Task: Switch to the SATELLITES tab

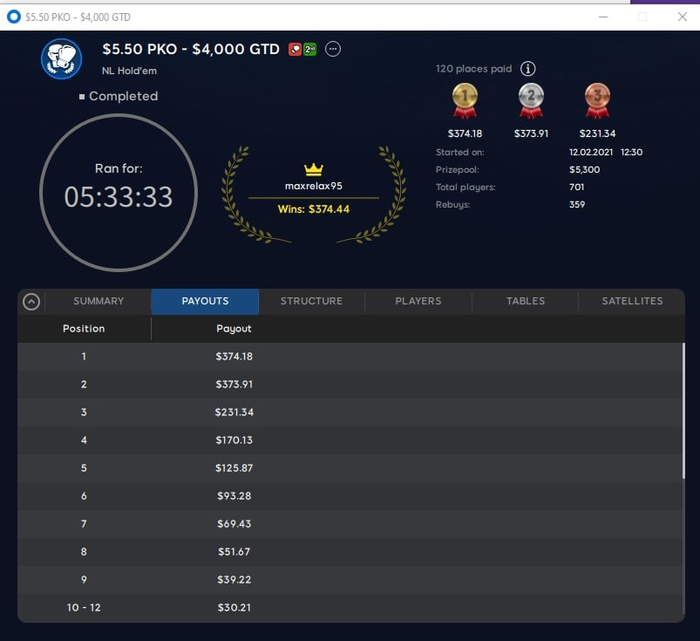Action: tap(632, 301)
